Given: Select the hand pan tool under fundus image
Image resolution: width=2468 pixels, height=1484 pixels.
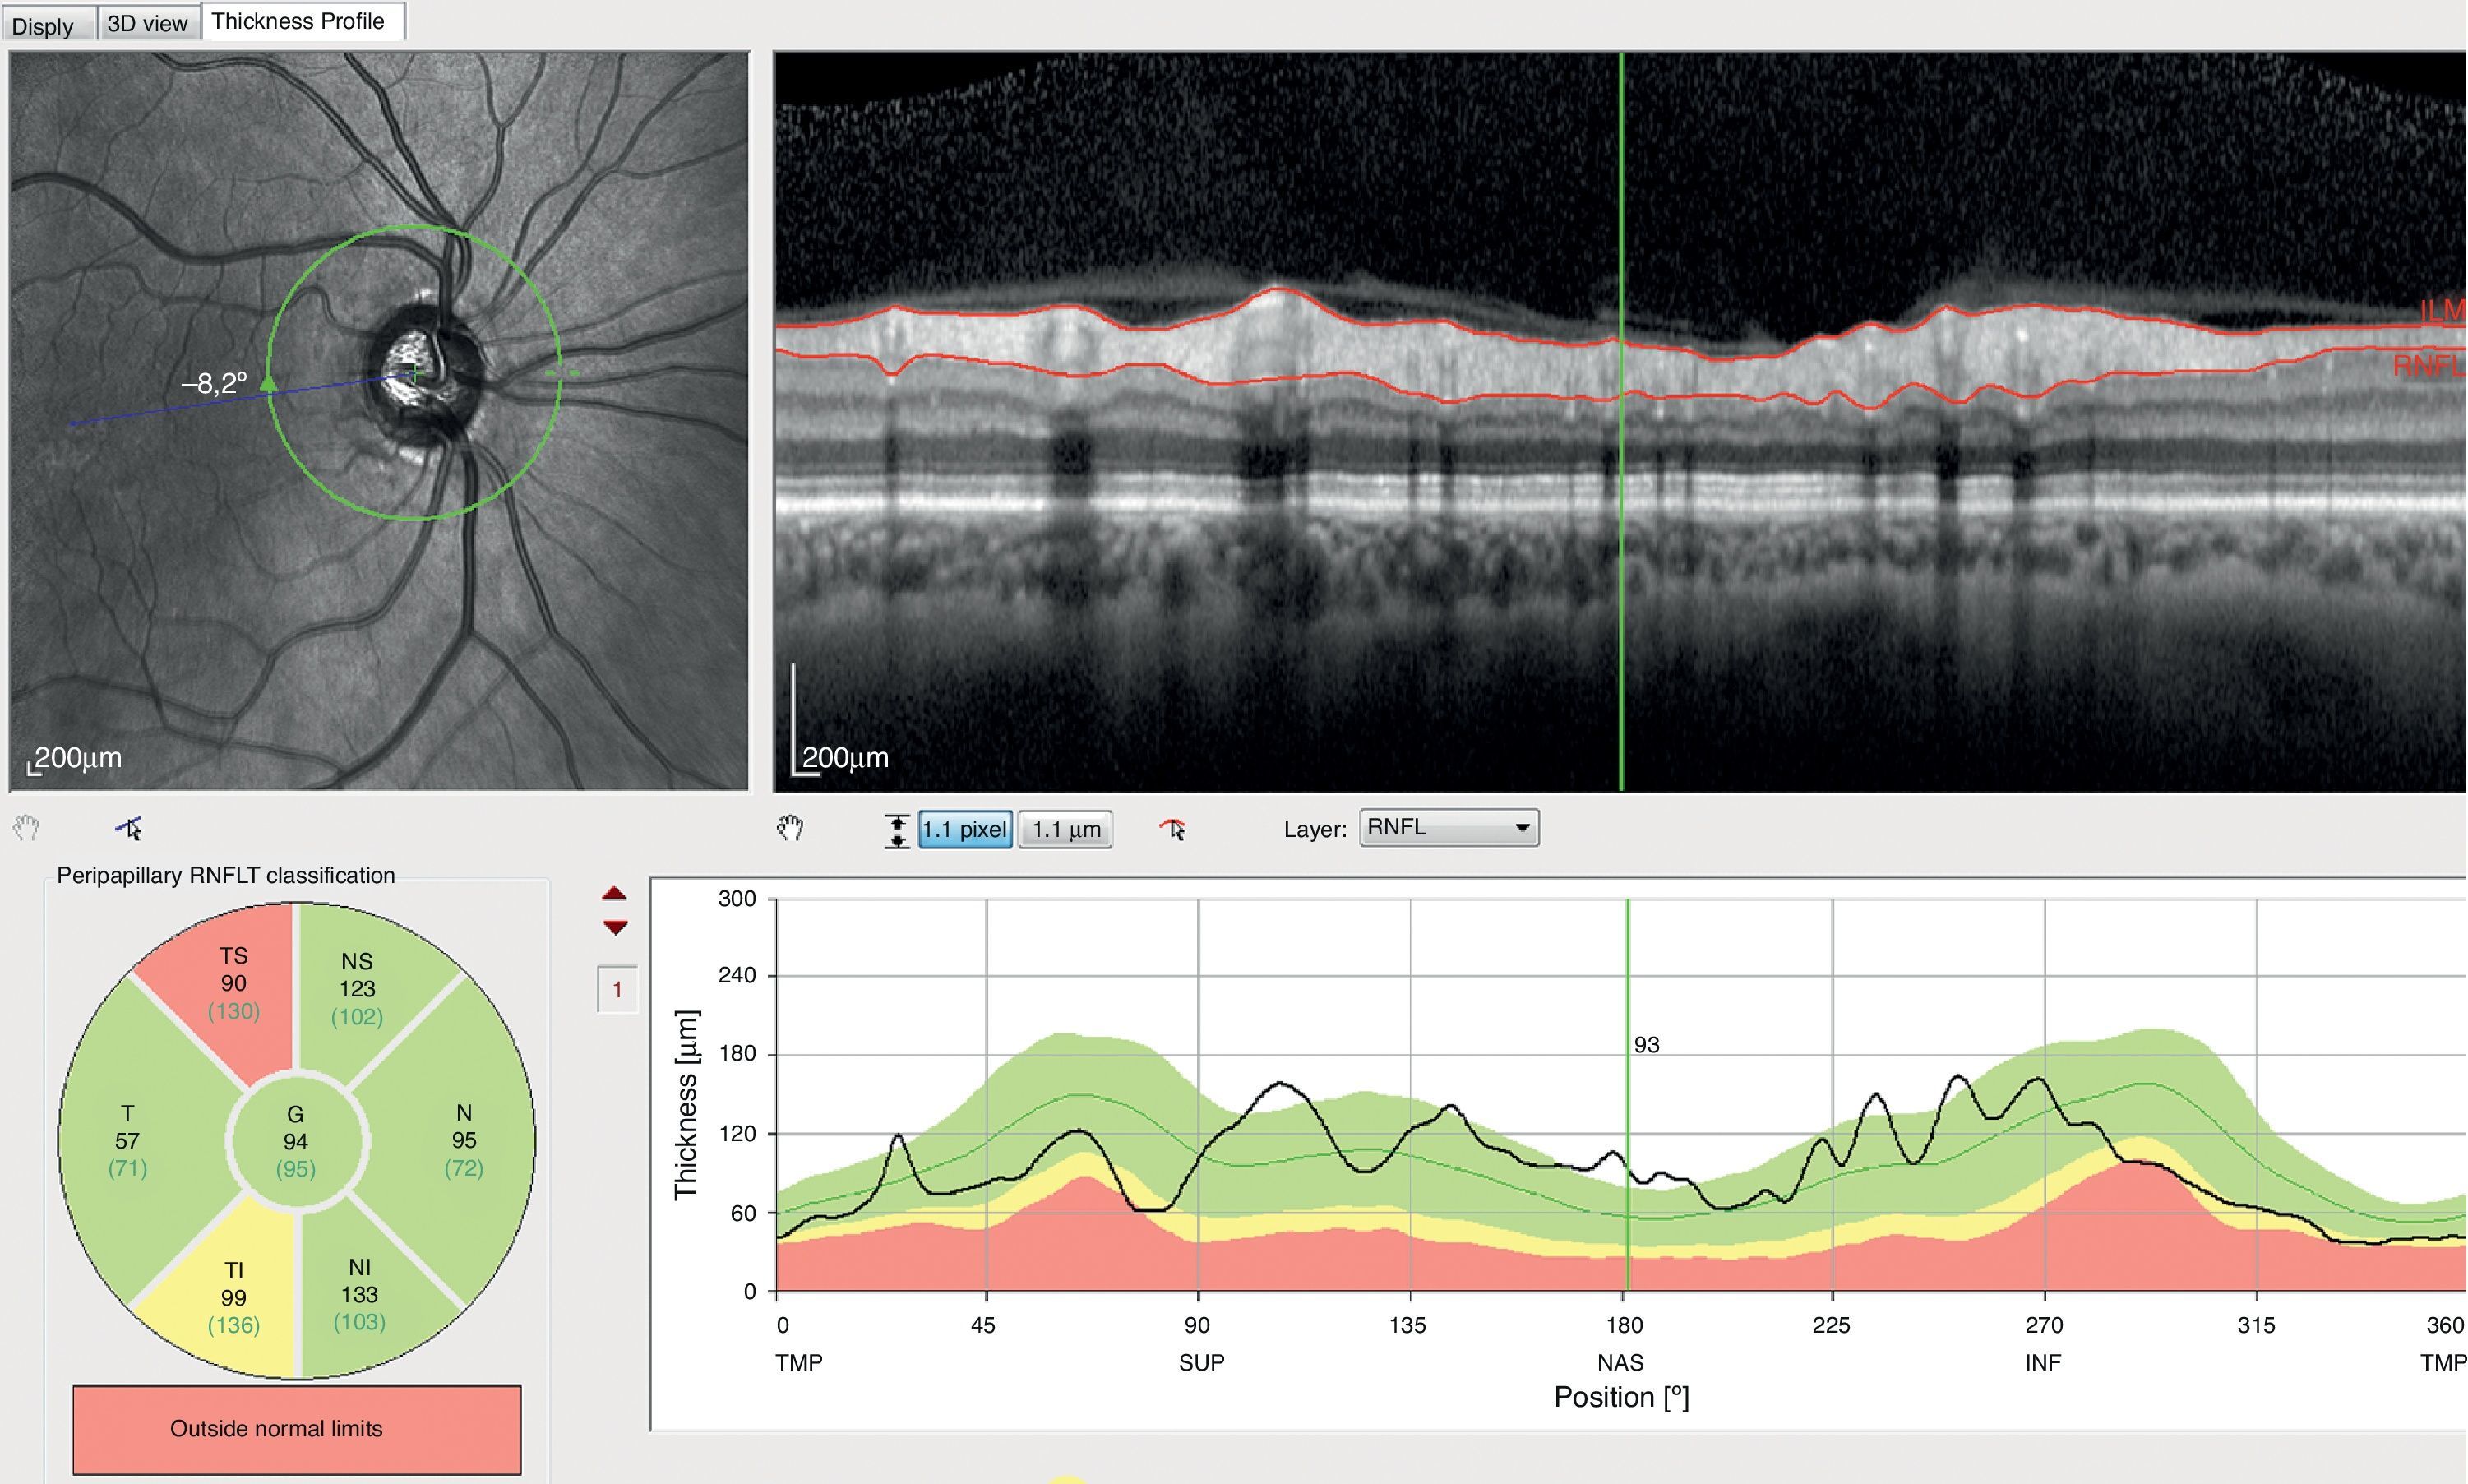Looking at the screenshot, I should (x=26, y=828).
